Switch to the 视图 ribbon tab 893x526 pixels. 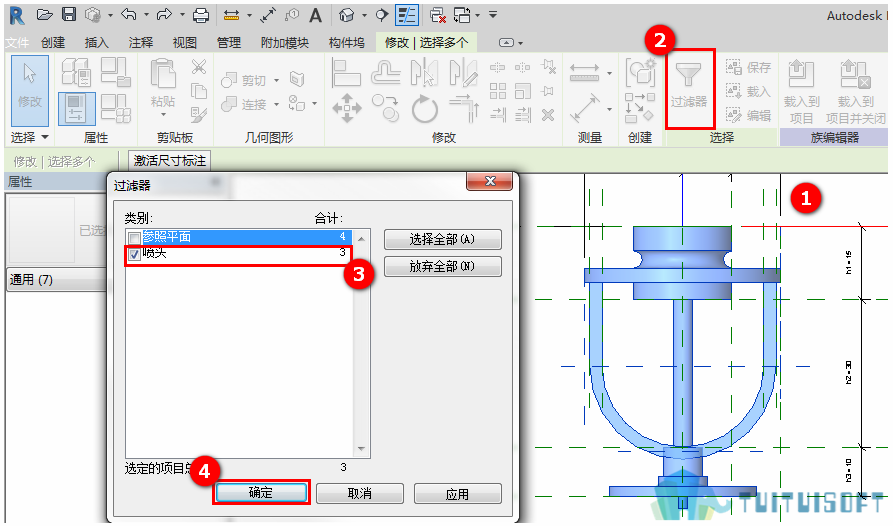point(185,43)
